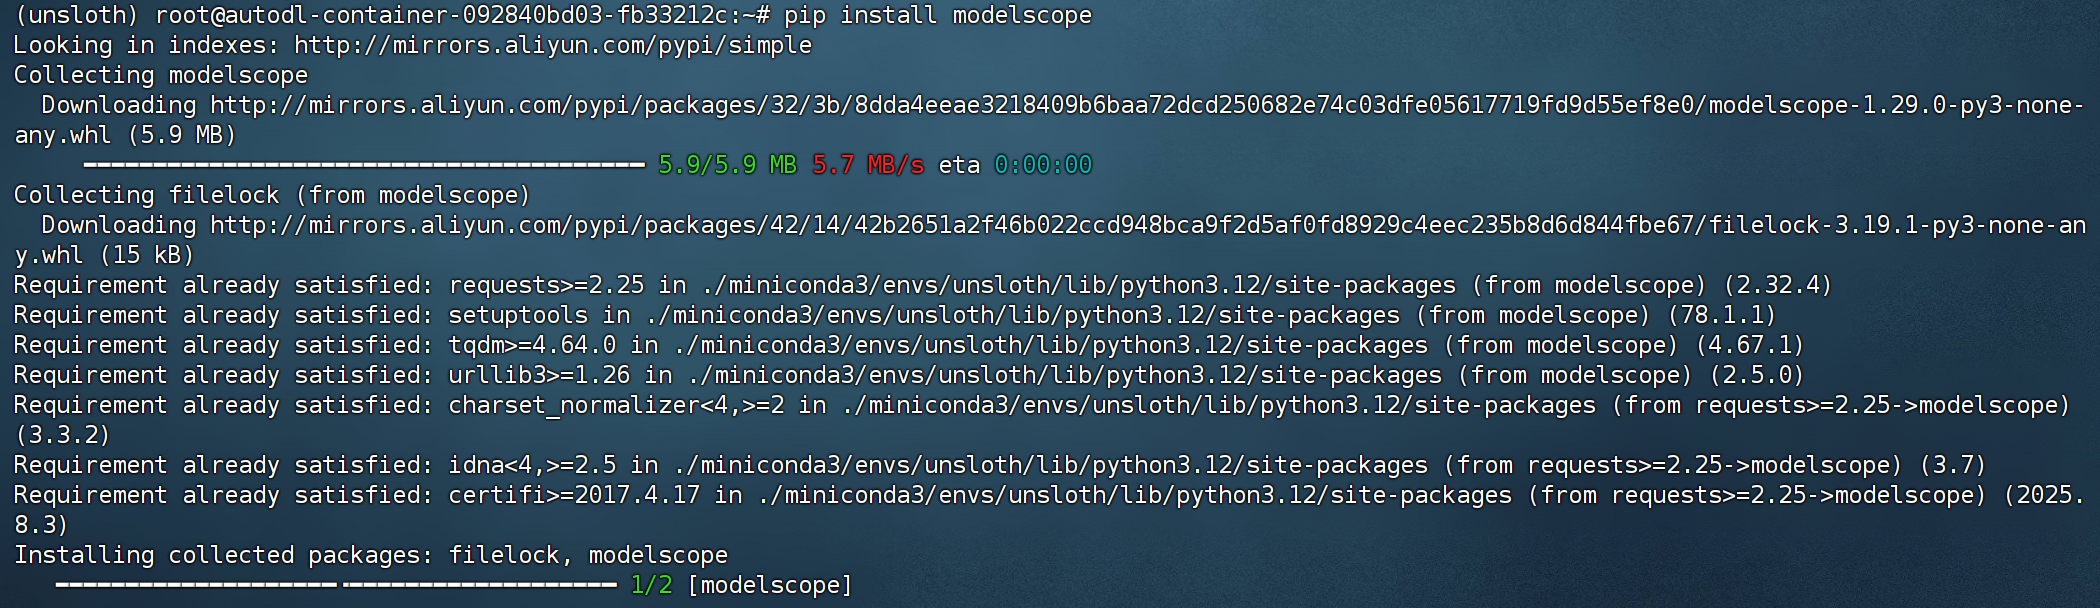
Task: Click version "(3.7)" on idna line
Action: tap(1953, 466)
